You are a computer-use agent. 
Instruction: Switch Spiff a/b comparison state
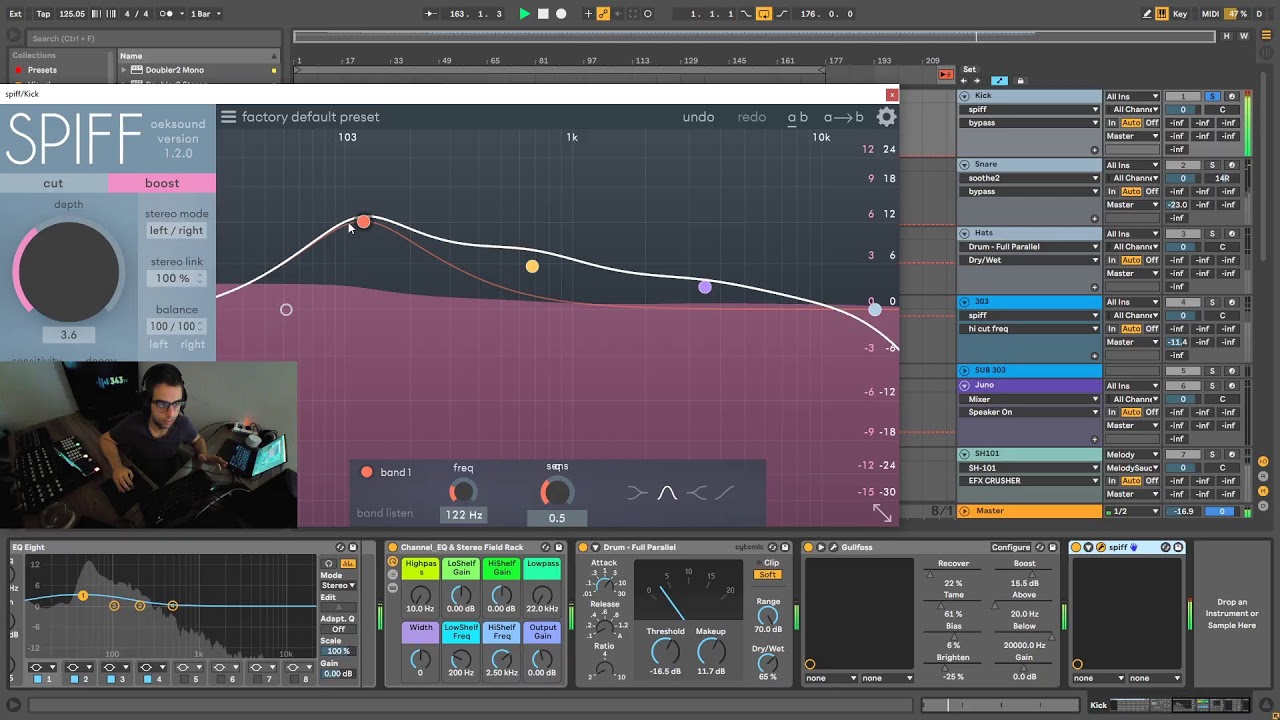pos(798,117)
